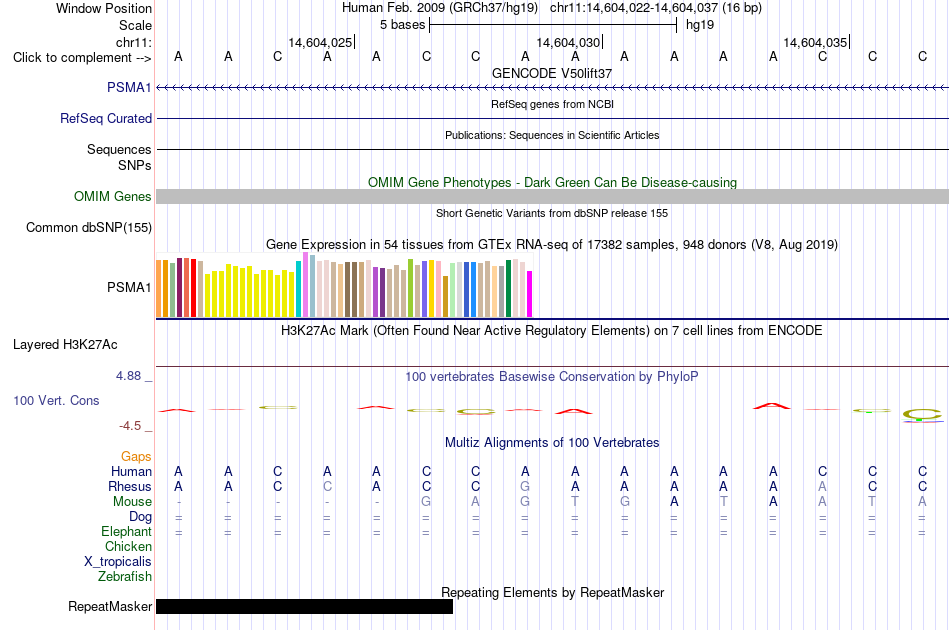Click the Common dbSNP(155) track label
This screenshot has width=950, height=630.
coord(88,227)
